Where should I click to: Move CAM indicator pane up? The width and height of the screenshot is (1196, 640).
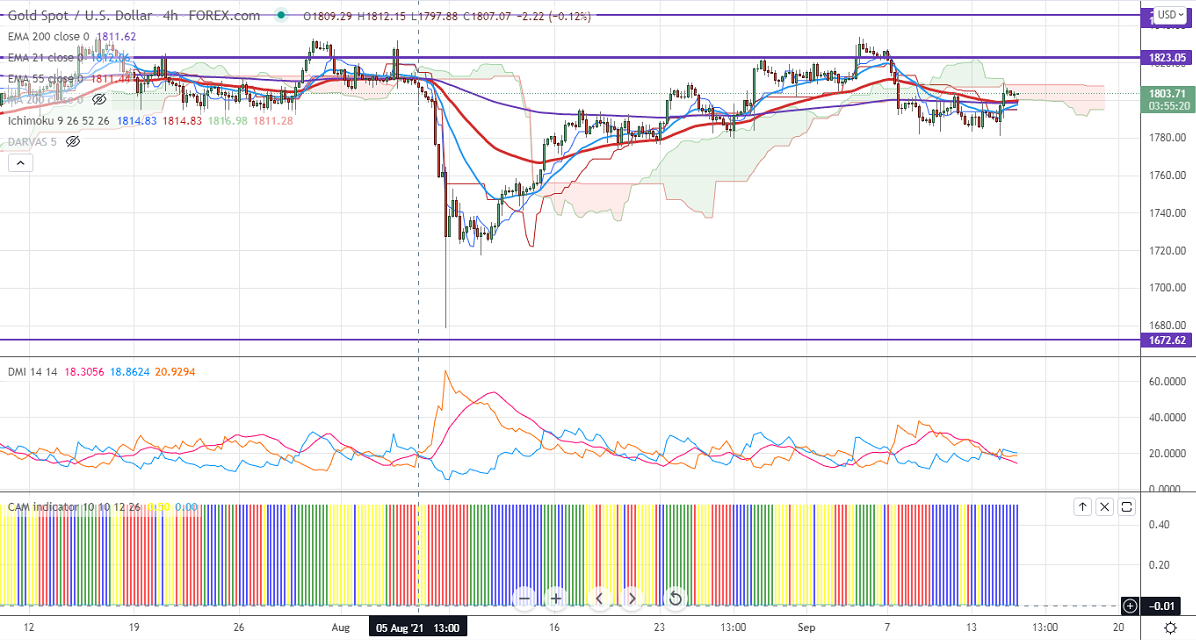tap(1082, 507)
